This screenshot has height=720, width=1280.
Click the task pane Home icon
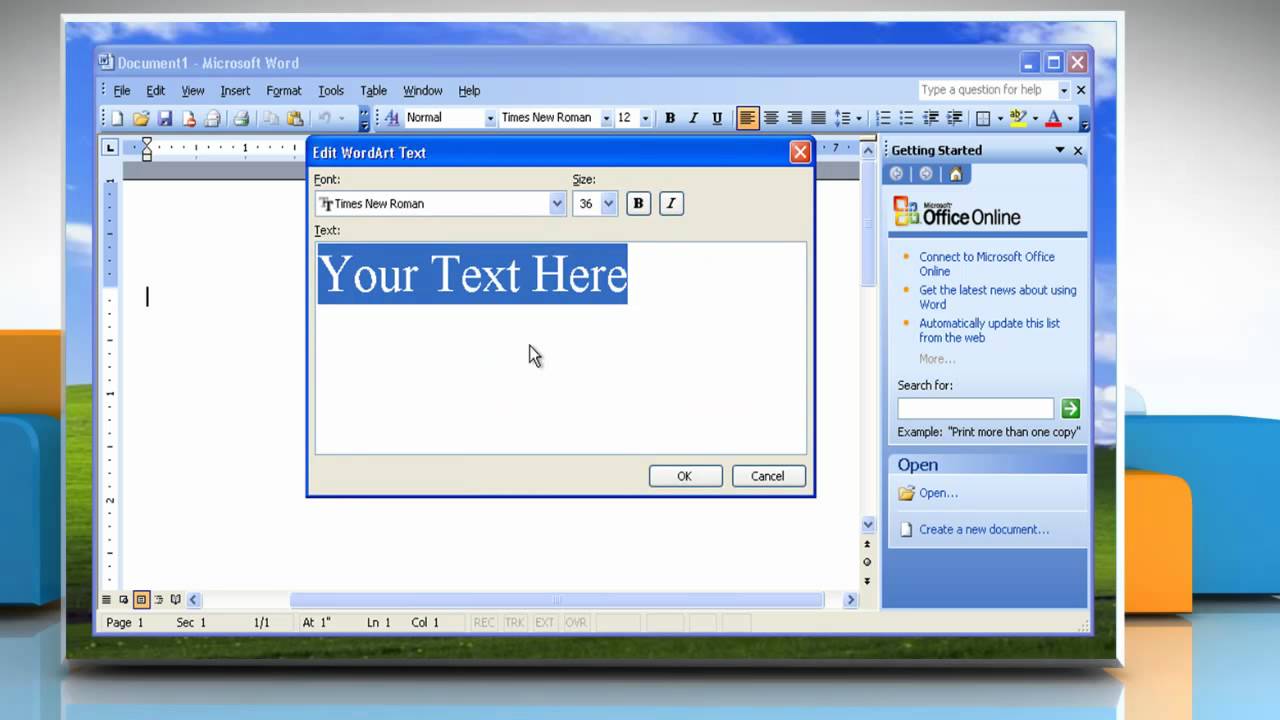click(955, 174)
